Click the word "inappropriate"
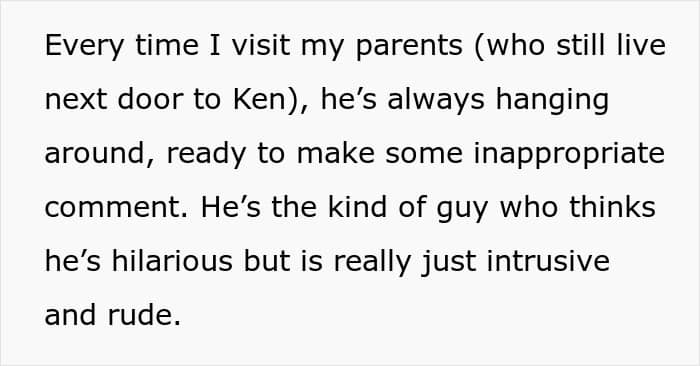This screenshot has width=700, height=366. pos(569,155)
